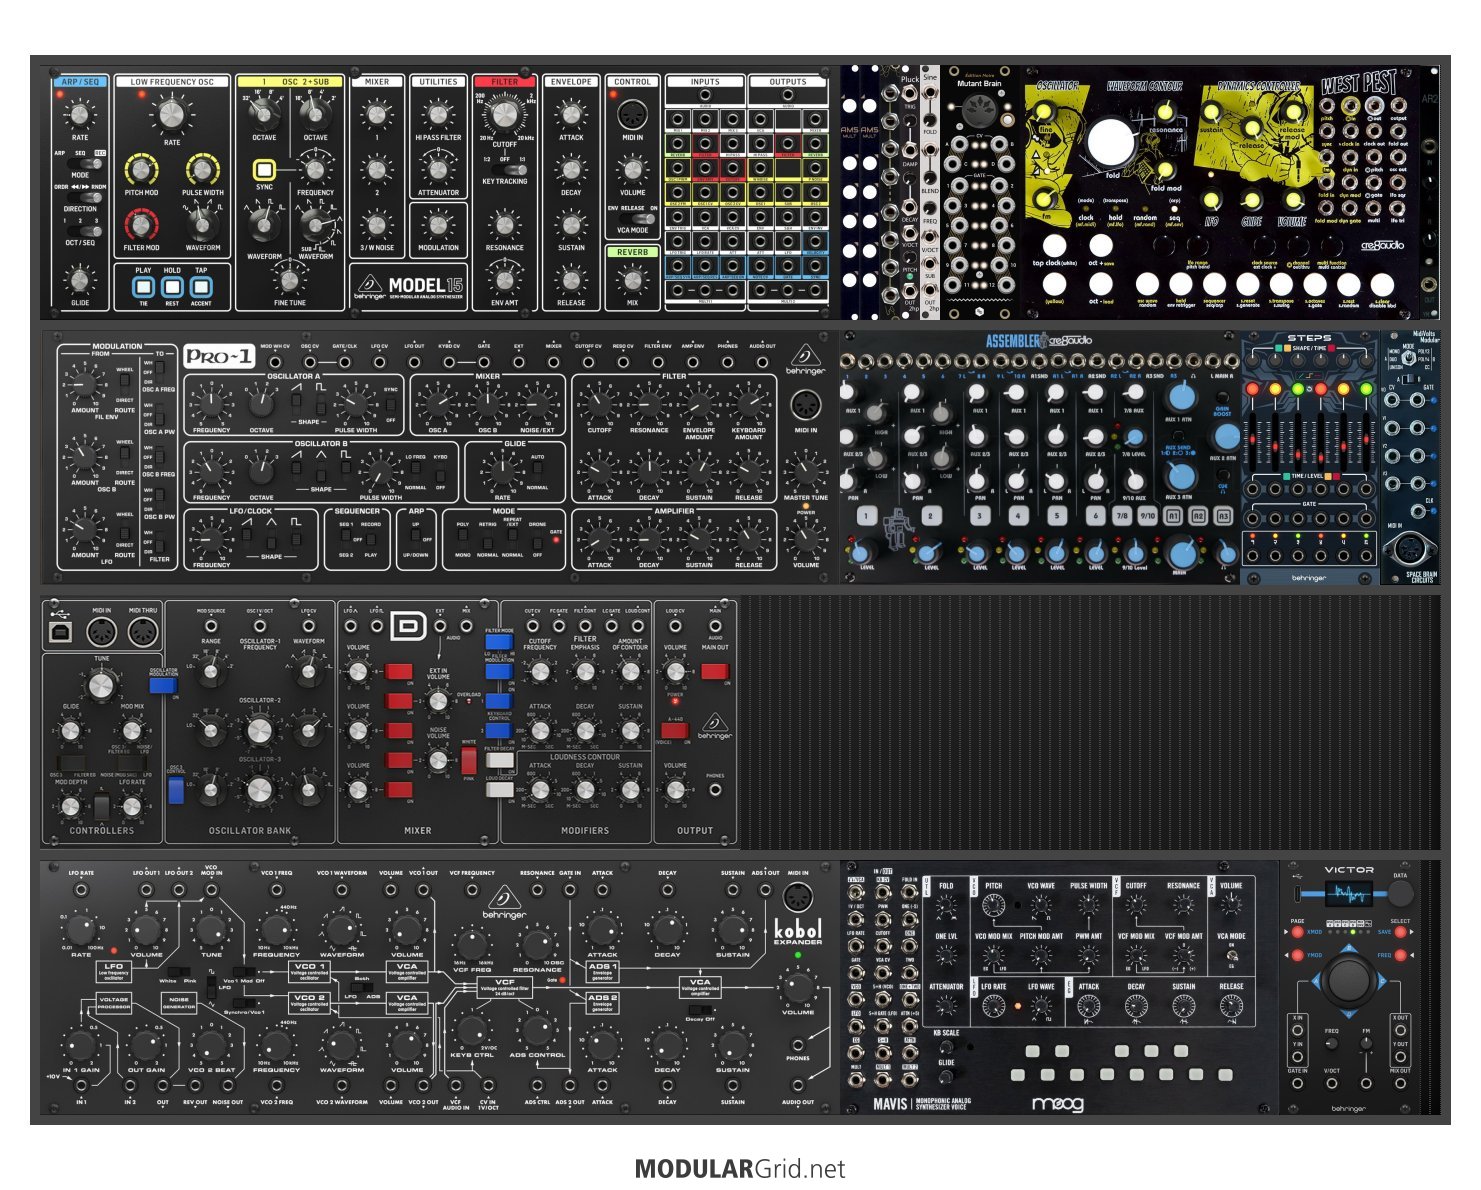The height and width of the screenshot is (1190, 1481).
Task: Click Kobol Expander PHONES jack
Action: pyautogui.click(x=798, y=1045)
